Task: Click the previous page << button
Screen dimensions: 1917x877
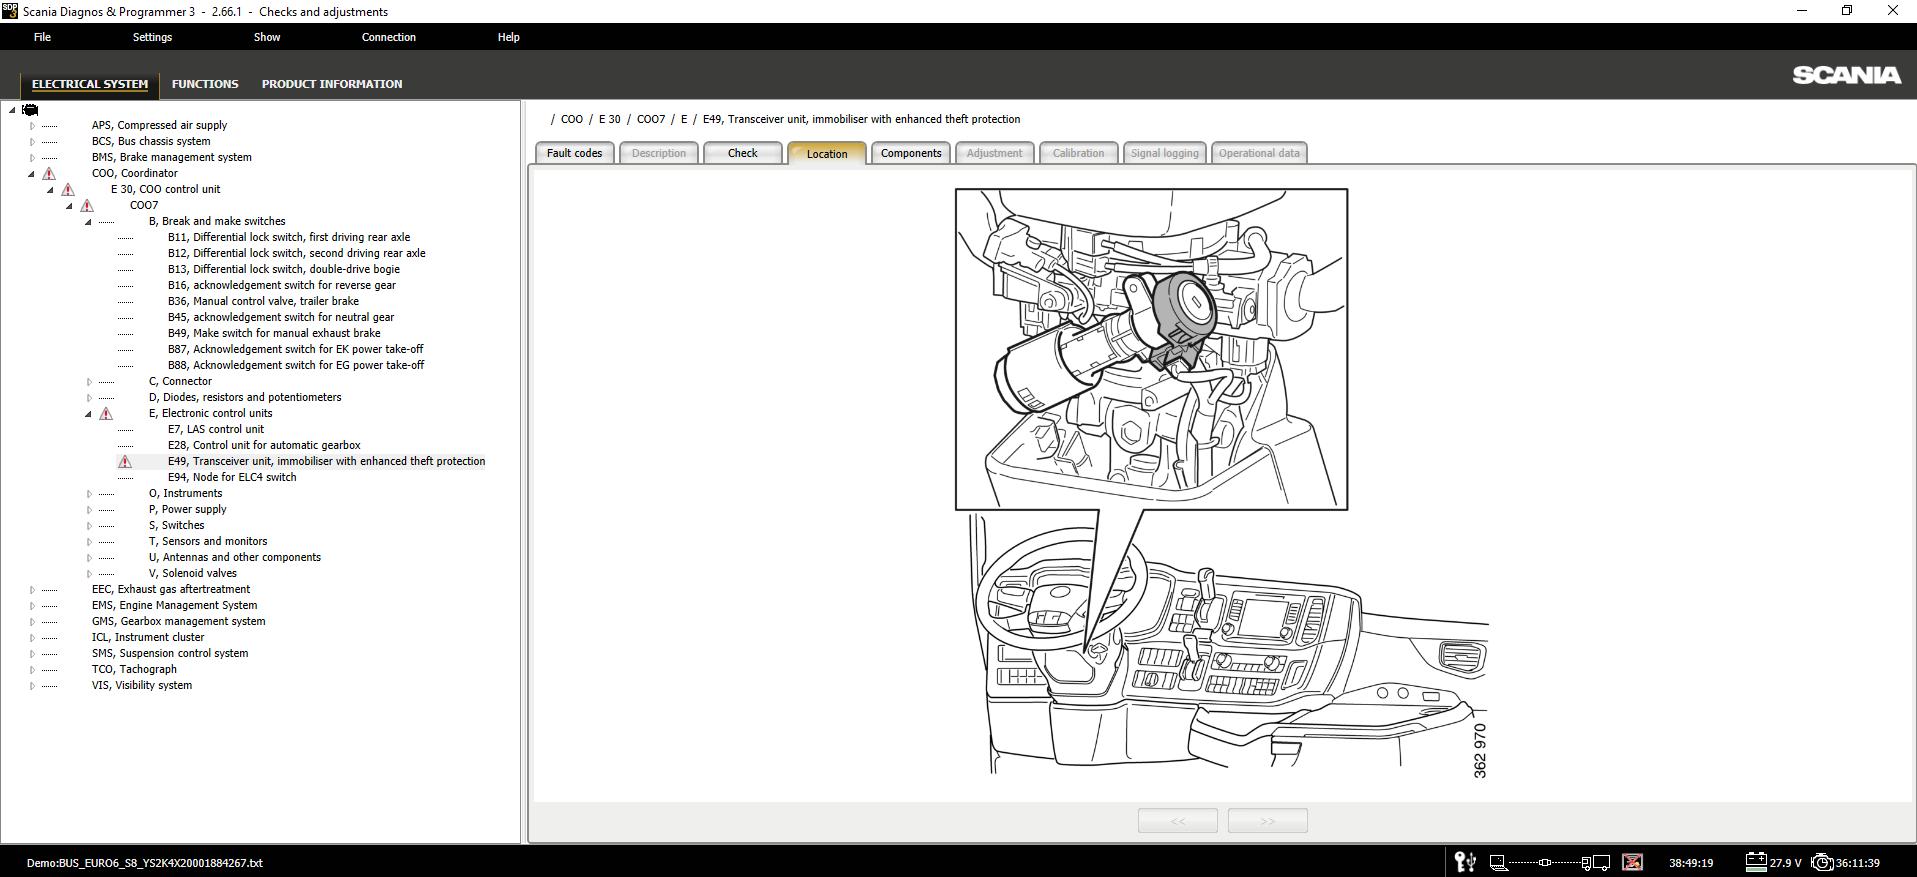Action: [1178, 821]
